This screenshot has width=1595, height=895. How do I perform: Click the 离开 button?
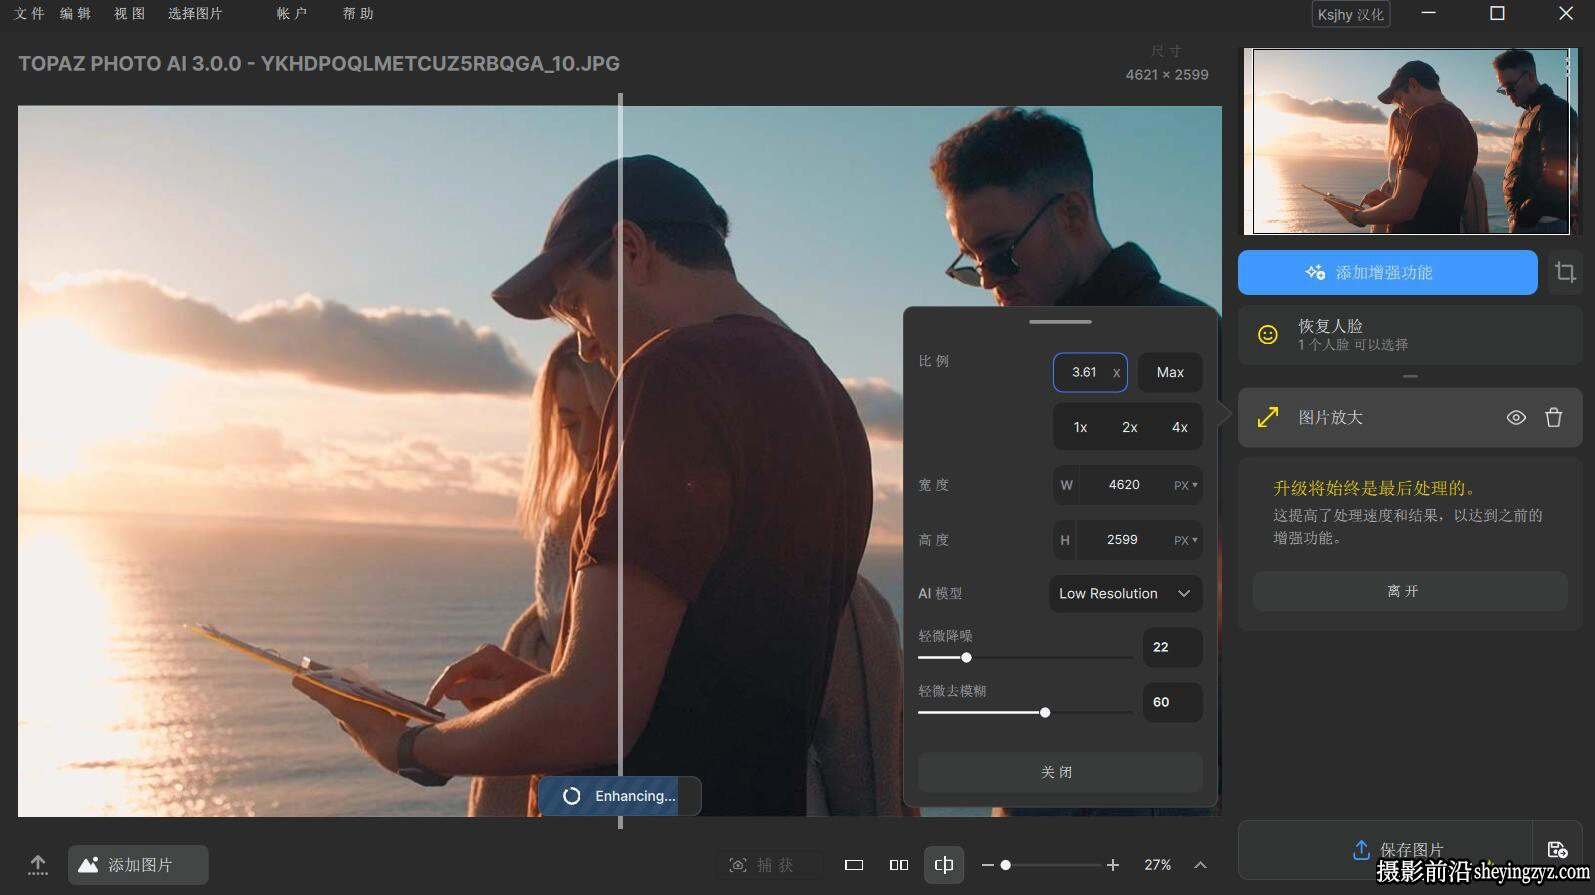(x=1409, y=591)
